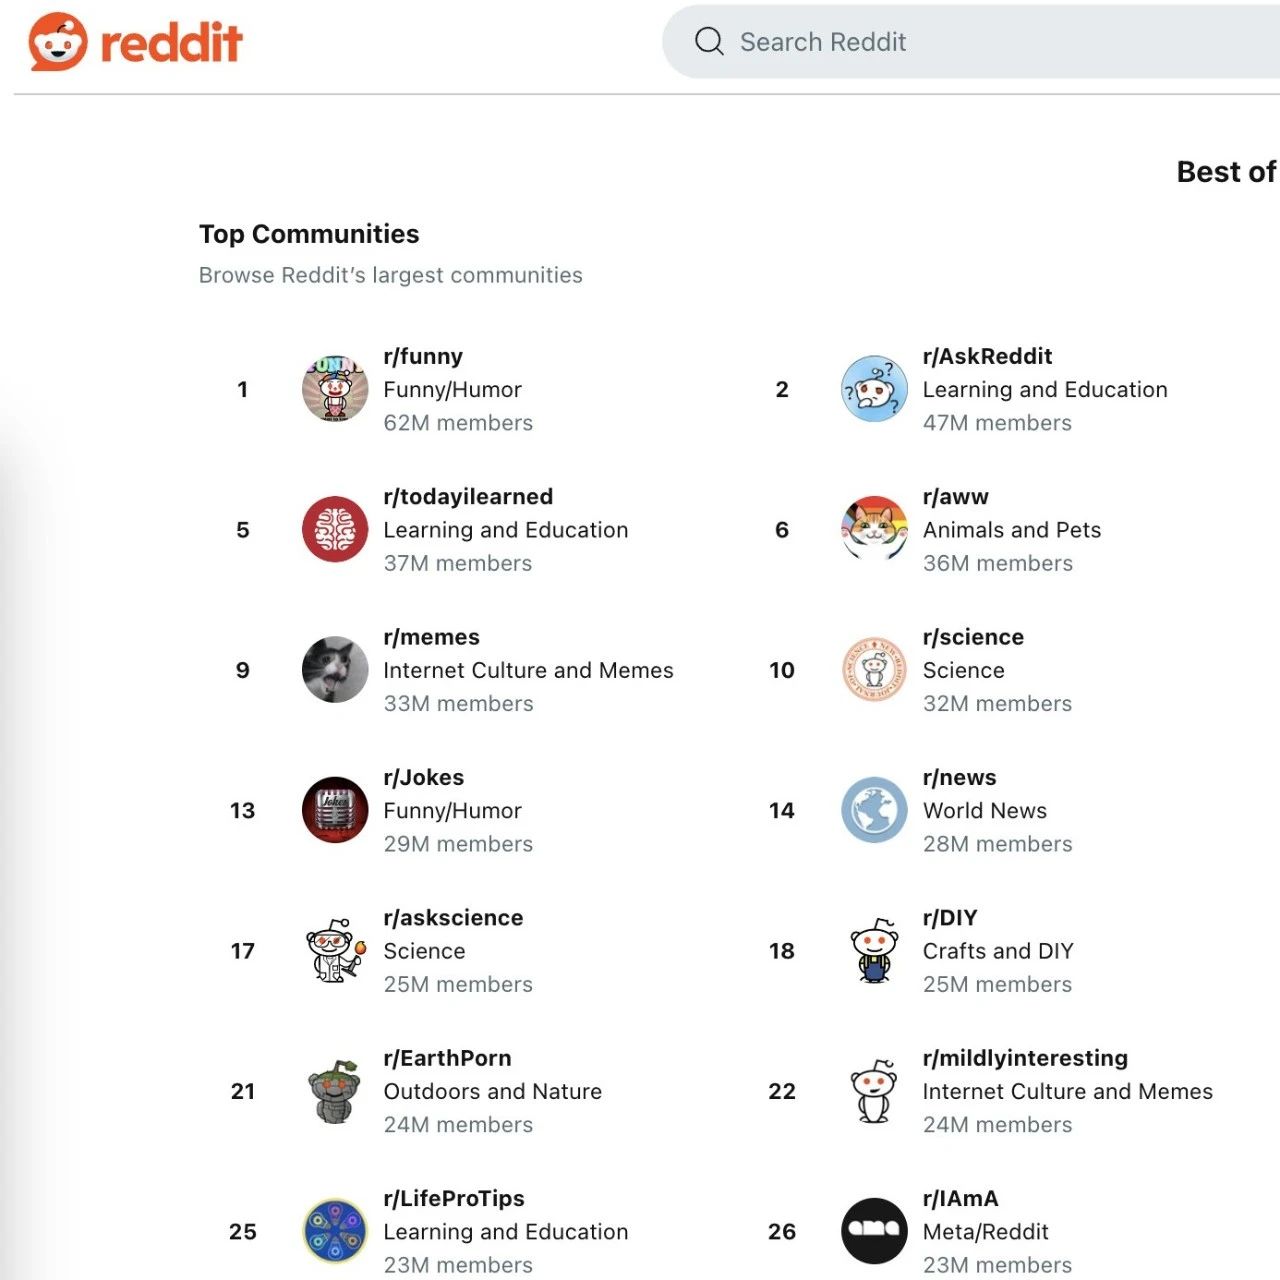Open the r/LifeProTips link

click(454, 1198)
